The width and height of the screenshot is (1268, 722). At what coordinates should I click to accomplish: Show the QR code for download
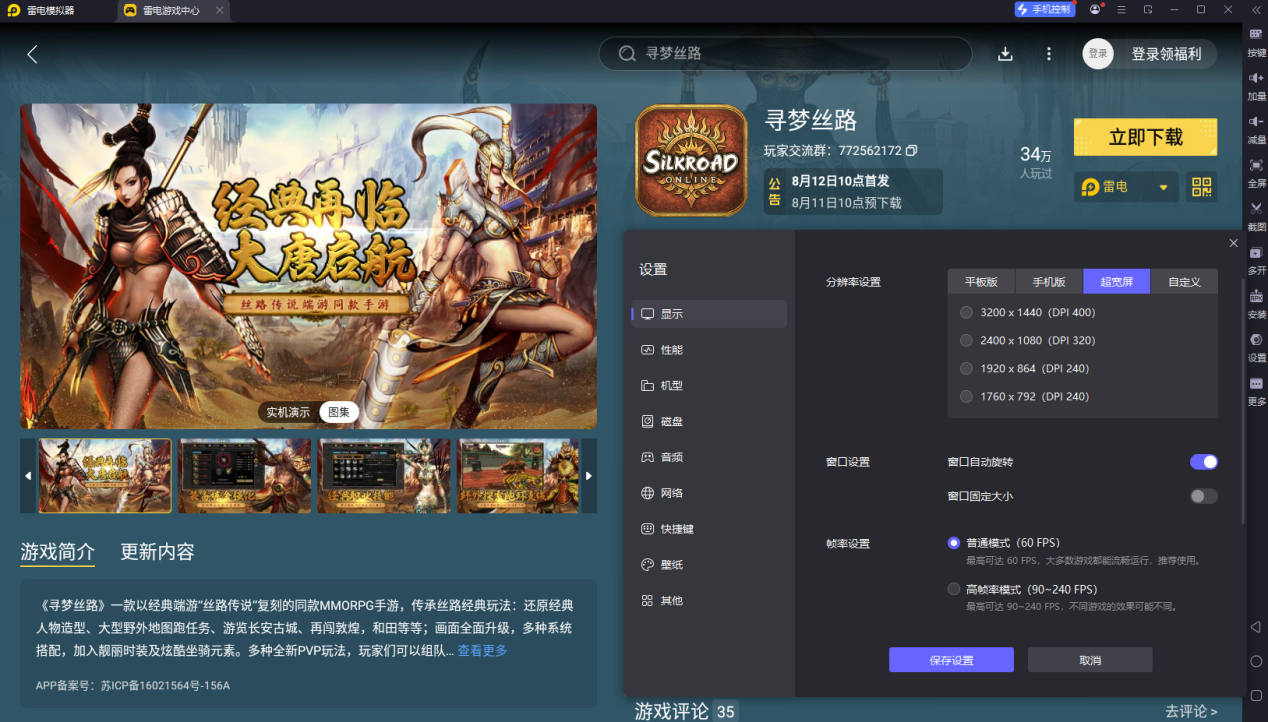coord(1201,187)
